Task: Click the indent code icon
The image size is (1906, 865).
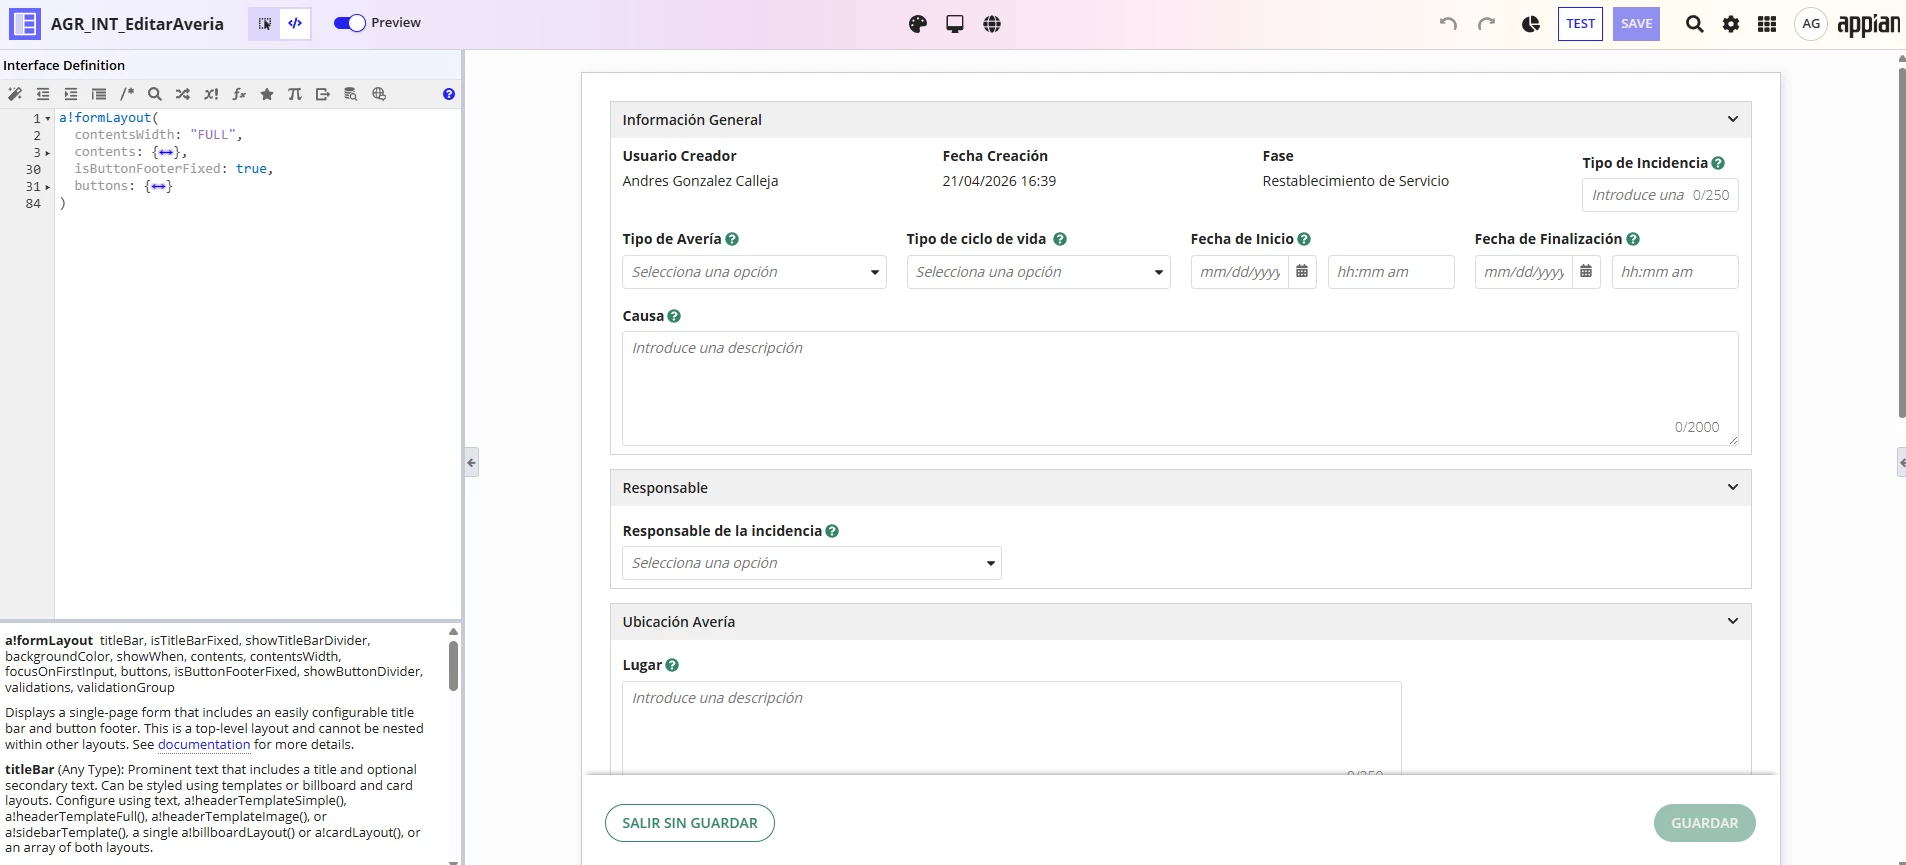Action: tap(71, 94)
